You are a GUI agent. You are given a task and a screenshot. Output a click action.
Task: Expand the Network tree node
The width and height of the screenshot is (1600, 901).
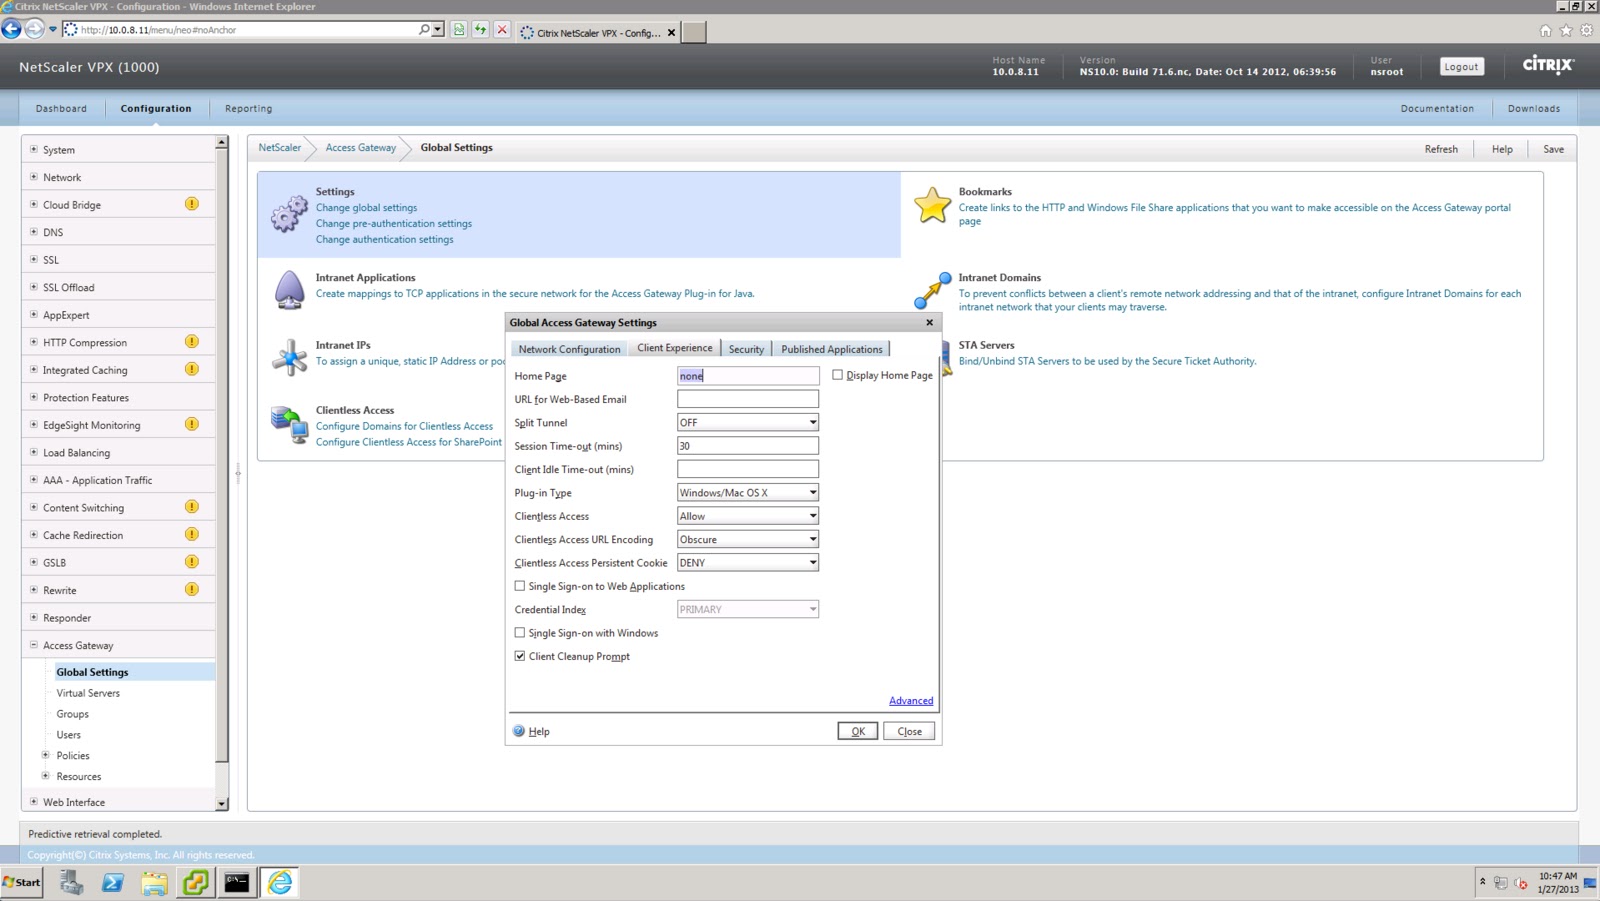[34, 177]
